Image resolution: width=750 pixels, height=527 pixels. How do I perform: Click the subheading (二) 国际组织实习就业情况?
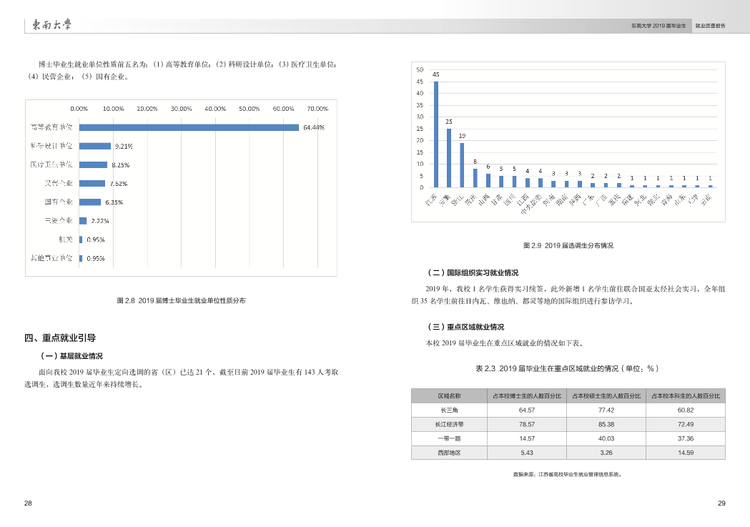tap(473, 273)
